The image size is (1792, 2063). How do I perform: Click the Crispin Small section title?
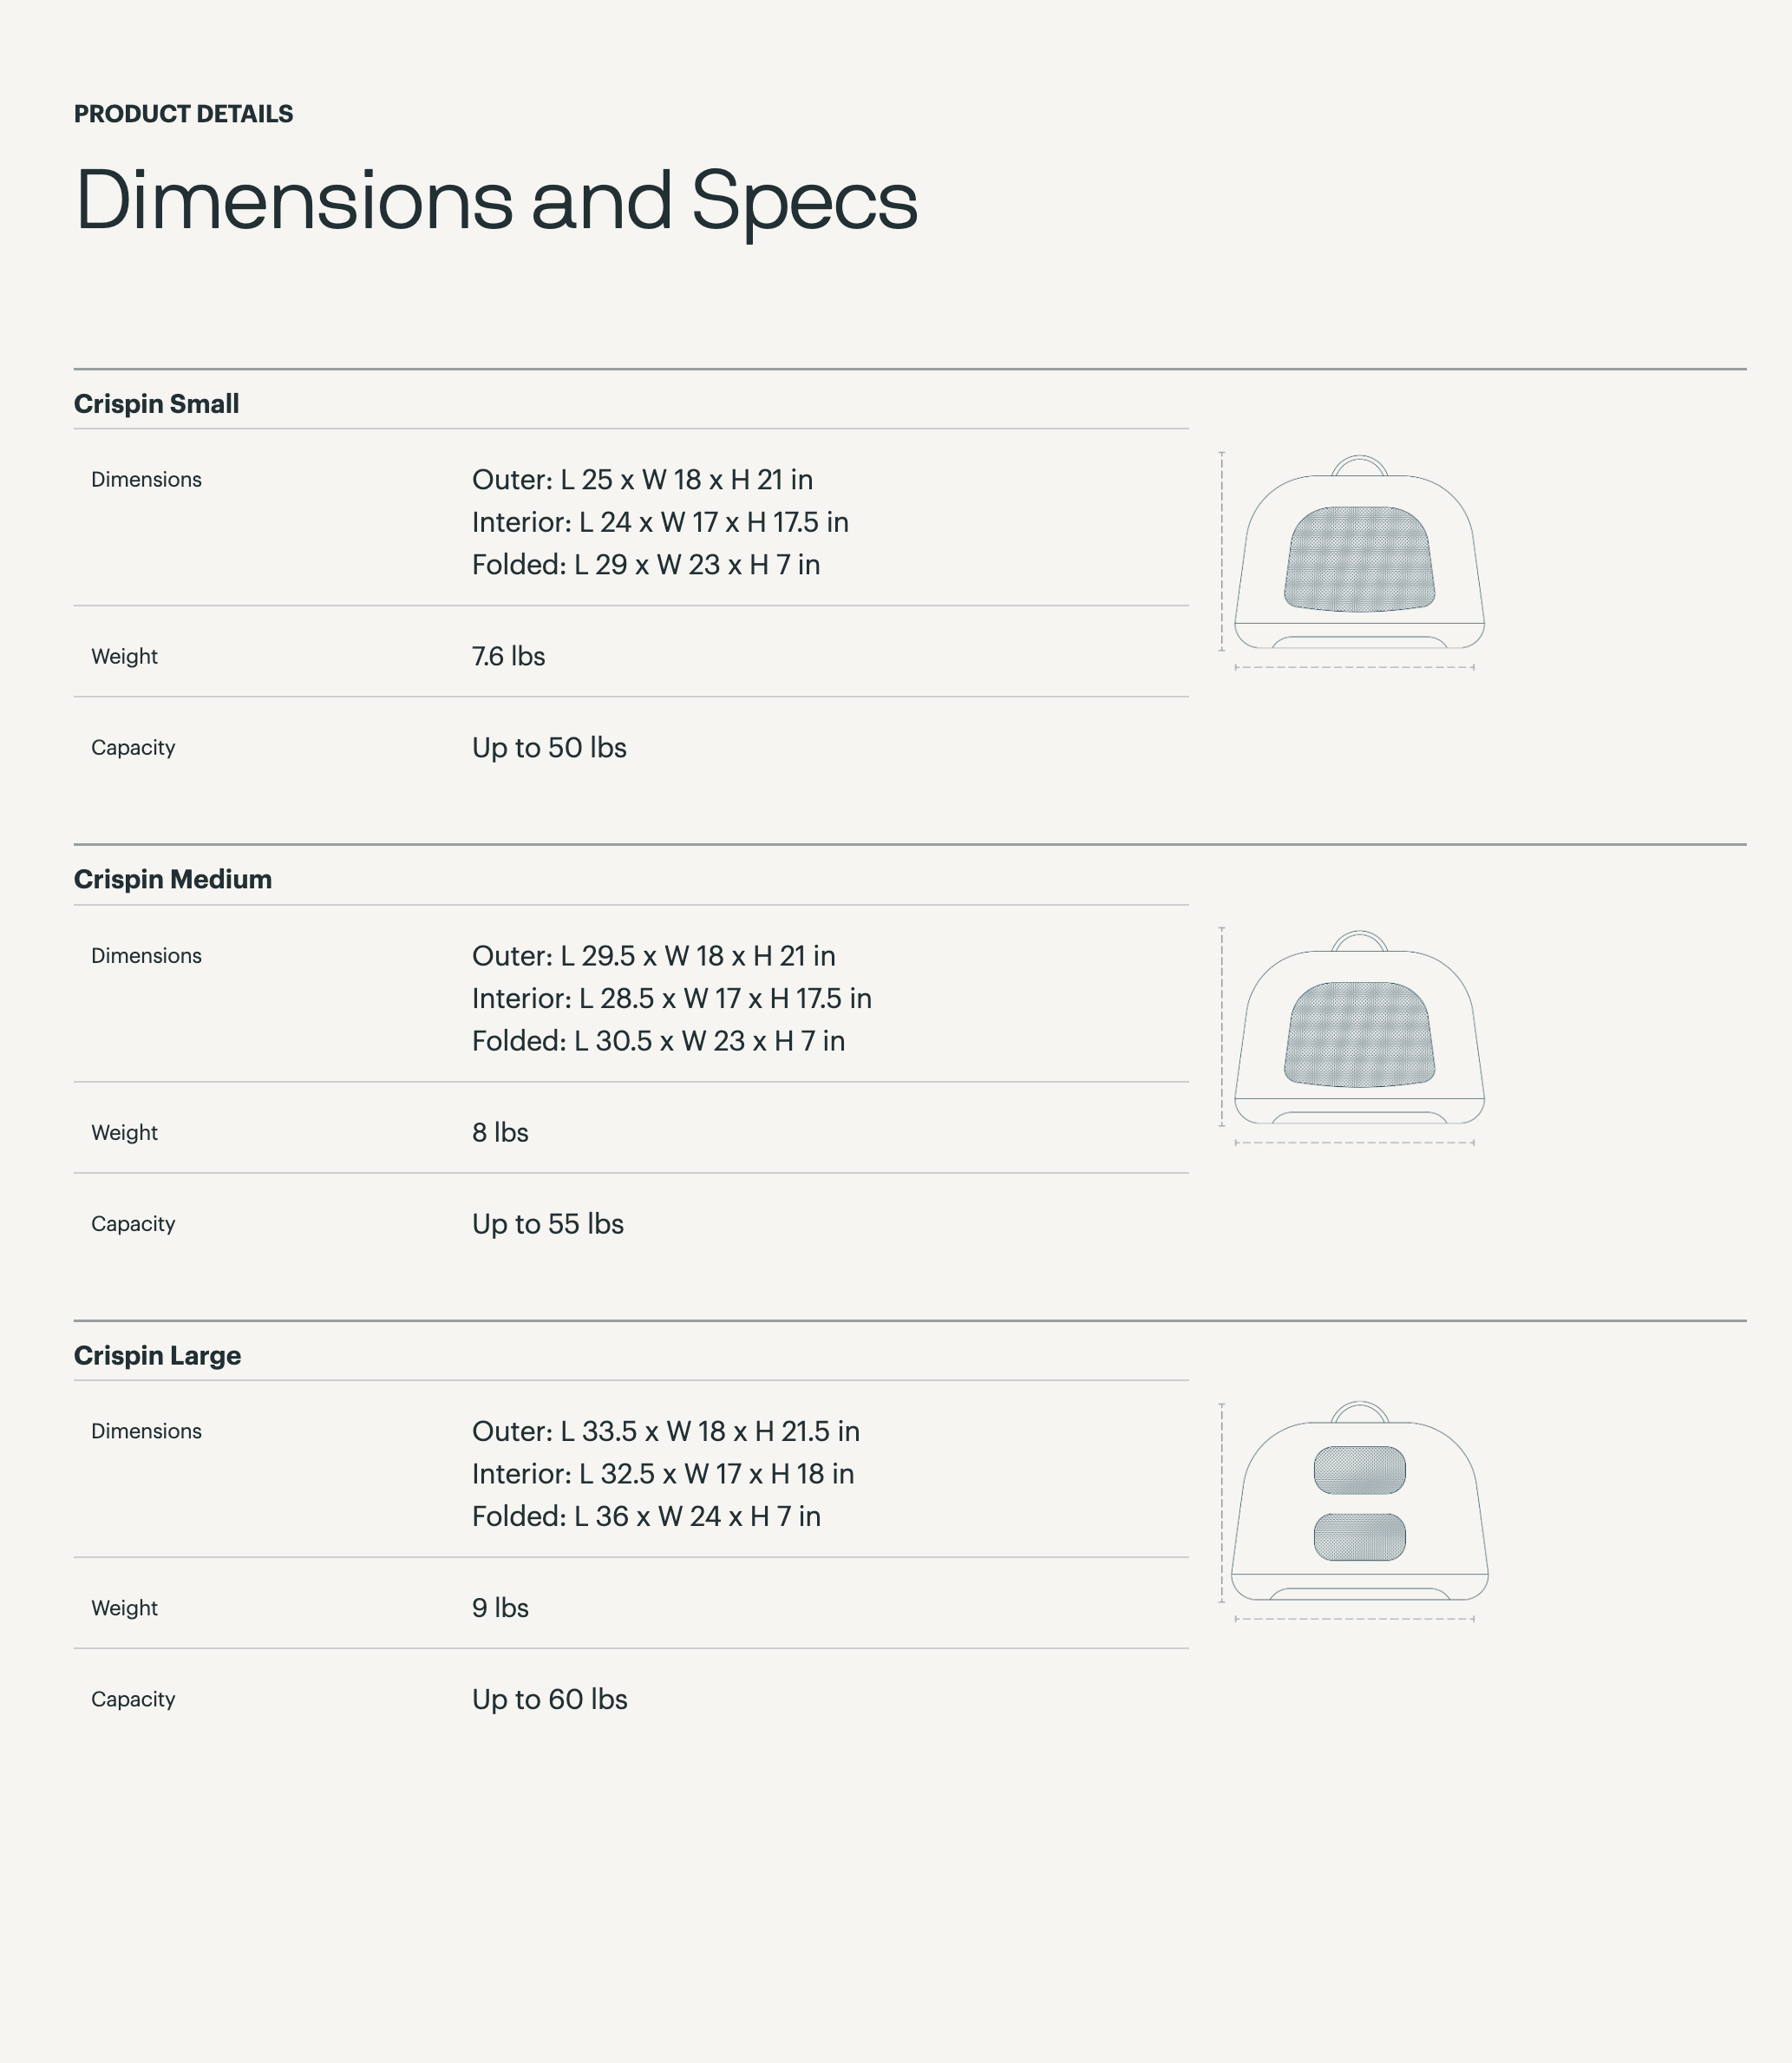pos(156,404)
